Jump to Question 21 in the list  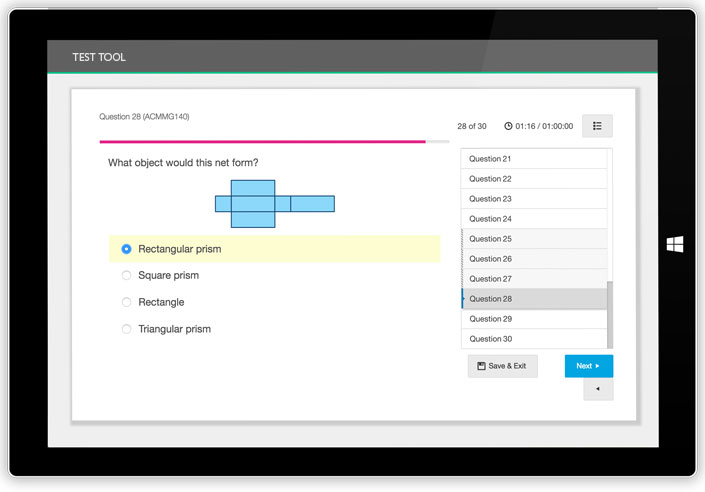pos(534,159)
